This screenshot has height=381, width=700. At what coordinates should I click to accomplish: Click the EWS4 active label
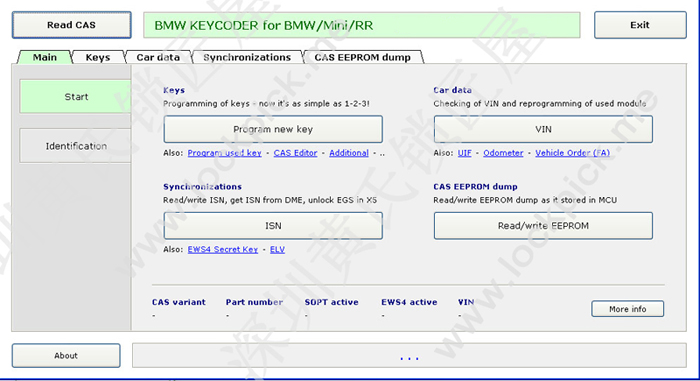tap(409, 302)
